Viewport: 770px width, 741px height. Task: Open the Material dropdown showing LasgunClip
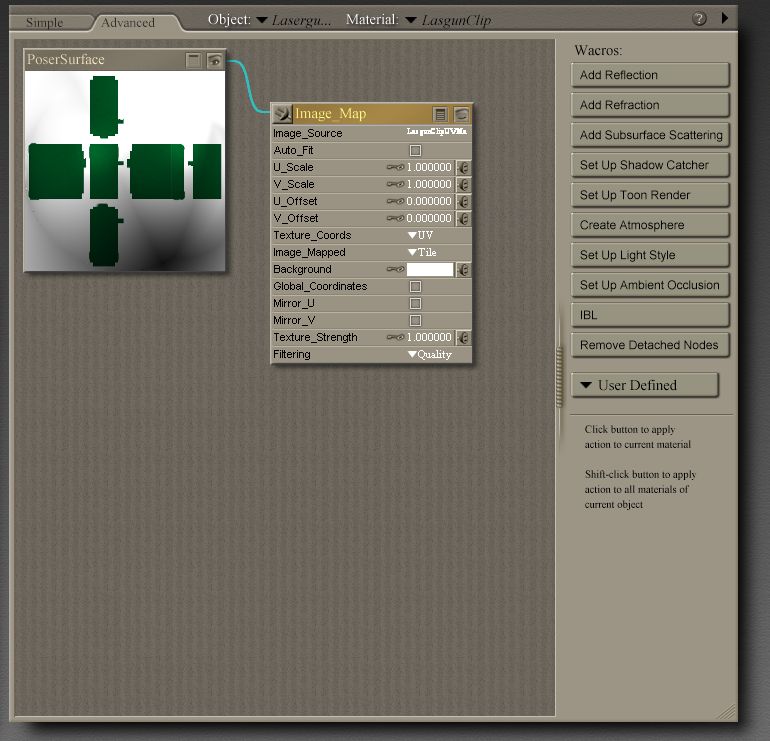[x=448, y=20]
